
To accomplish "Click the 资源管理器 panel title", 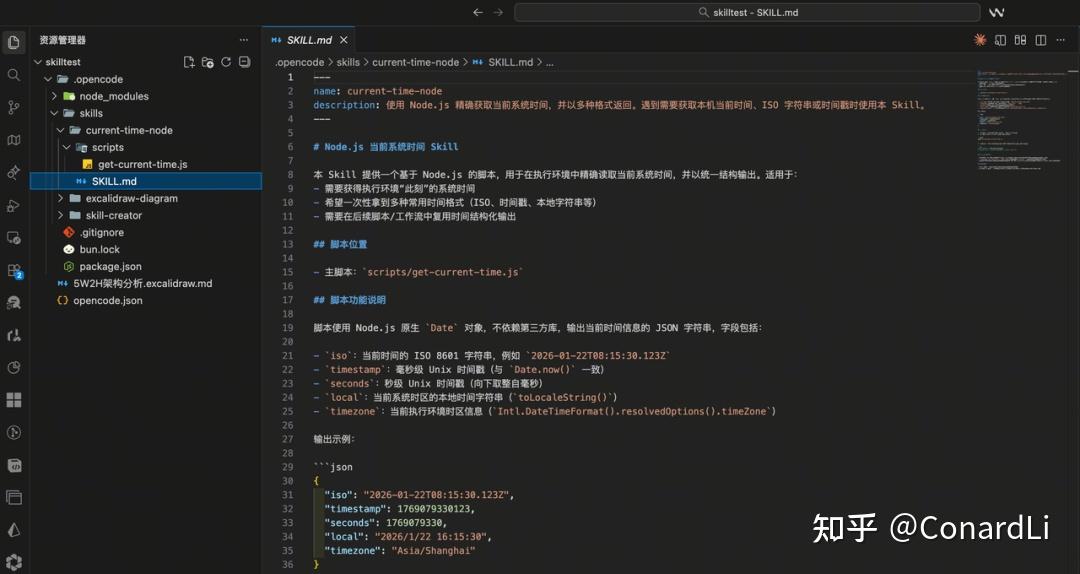I will tap(63, 40).
